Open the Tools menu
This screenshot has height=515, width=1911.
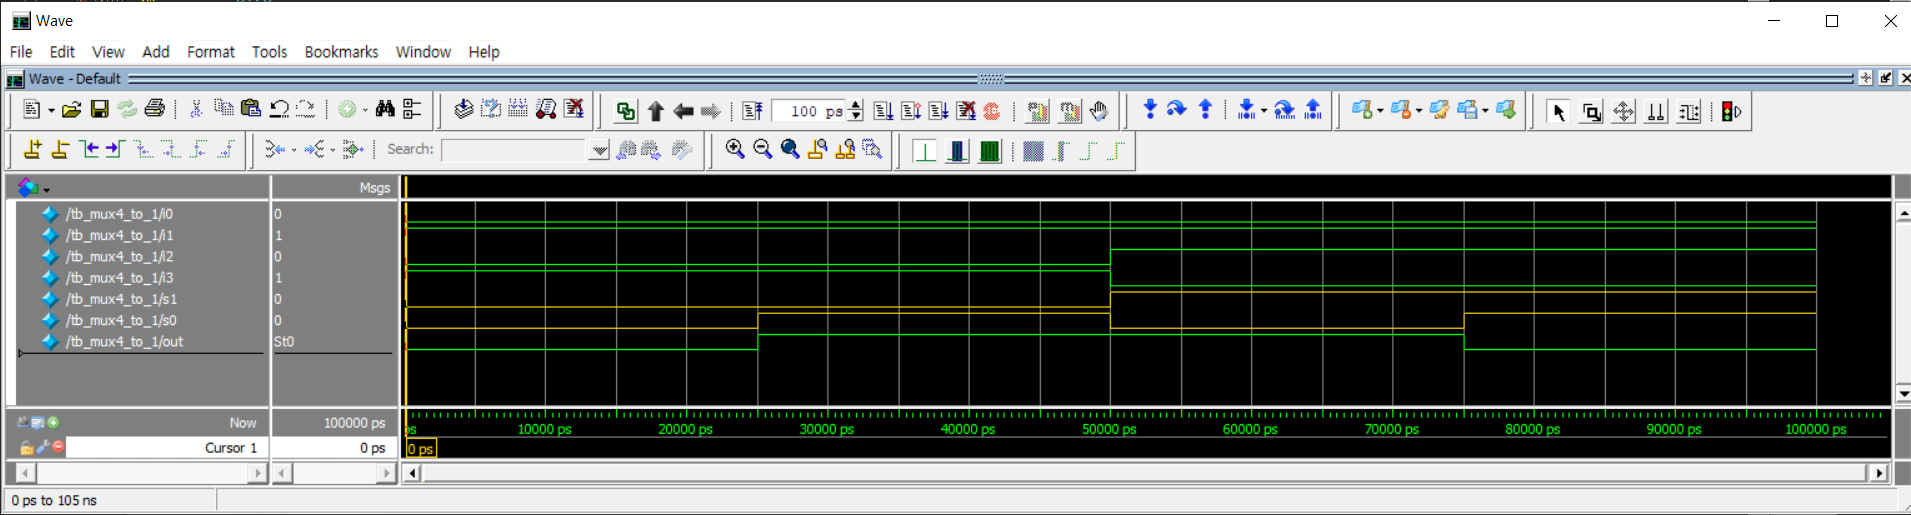coord(269,52)
